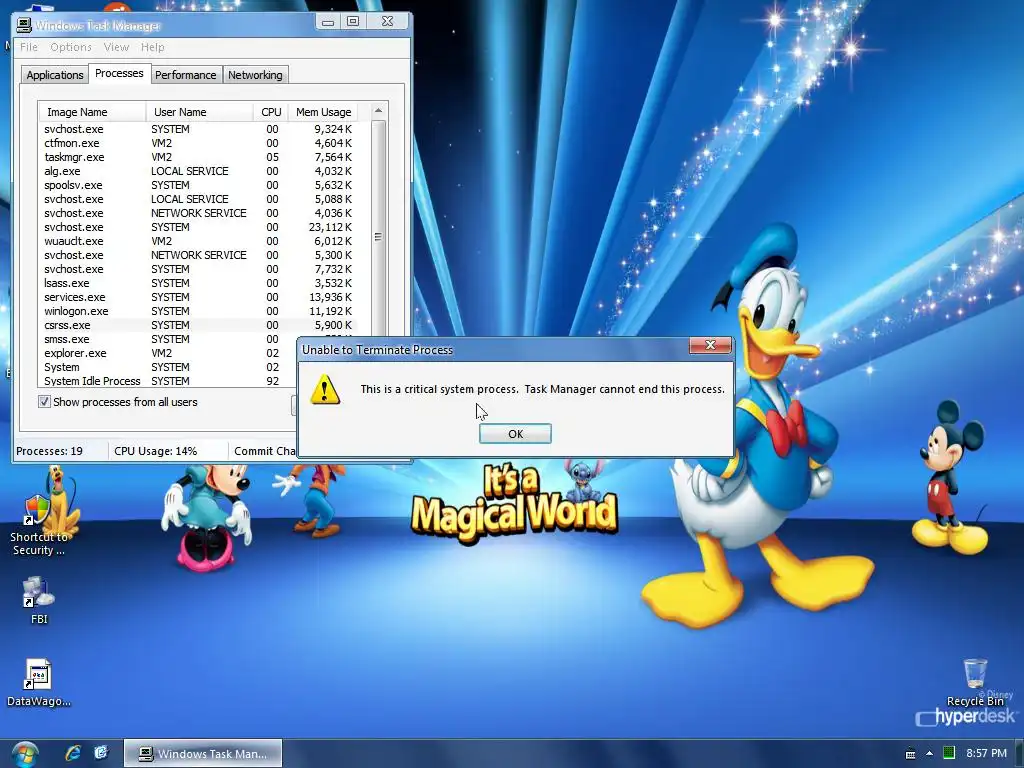Maximize the Windows Task Manager window
Viewport: 1024px width, 768px height.
point(353,22)
